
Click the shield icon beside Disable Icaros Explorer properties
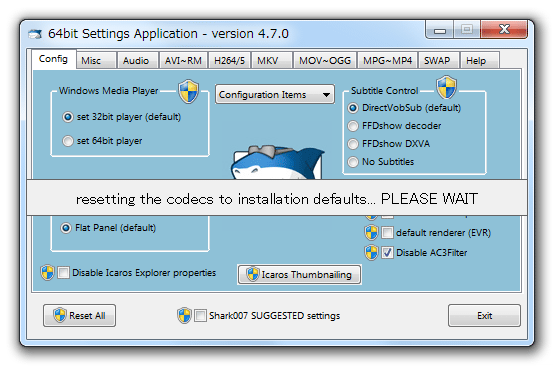point(47,273)
